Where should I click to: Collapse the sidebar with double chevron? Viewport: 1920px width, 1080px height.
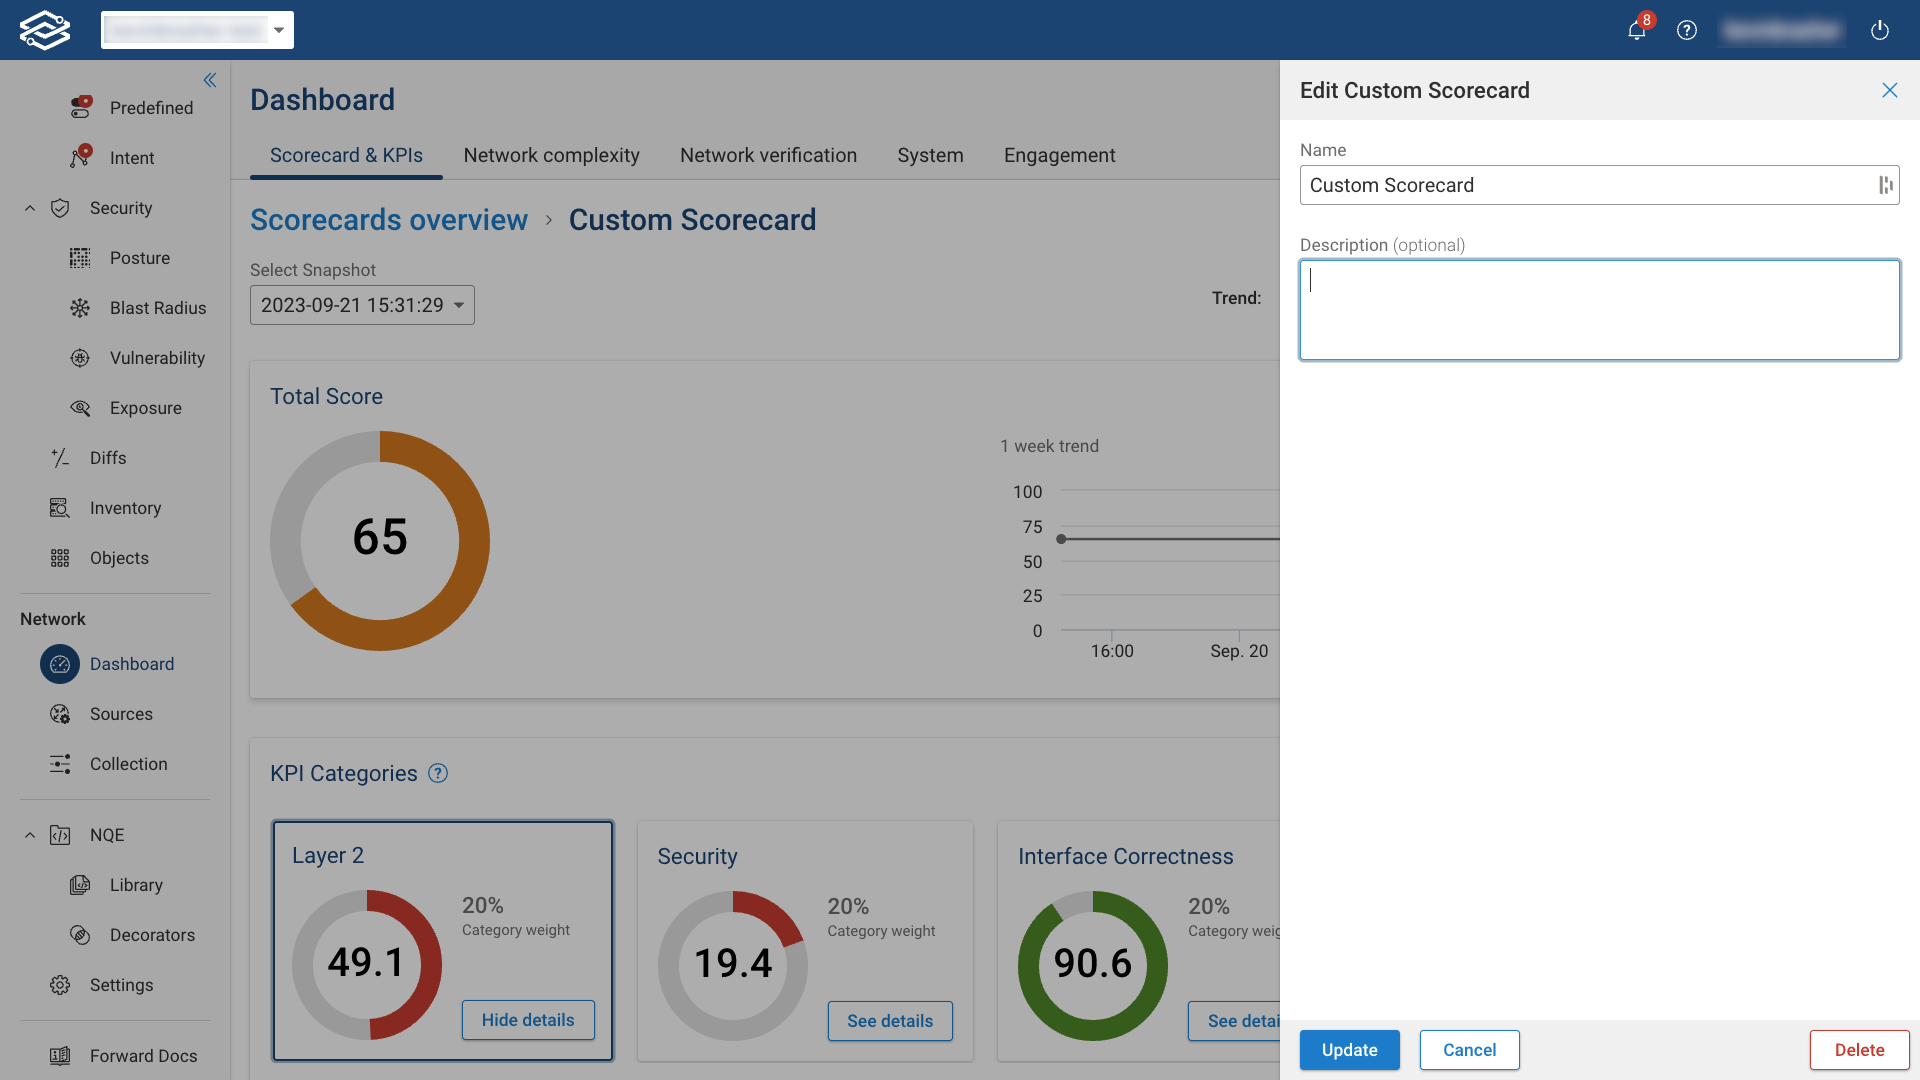[x=210, y=80]
